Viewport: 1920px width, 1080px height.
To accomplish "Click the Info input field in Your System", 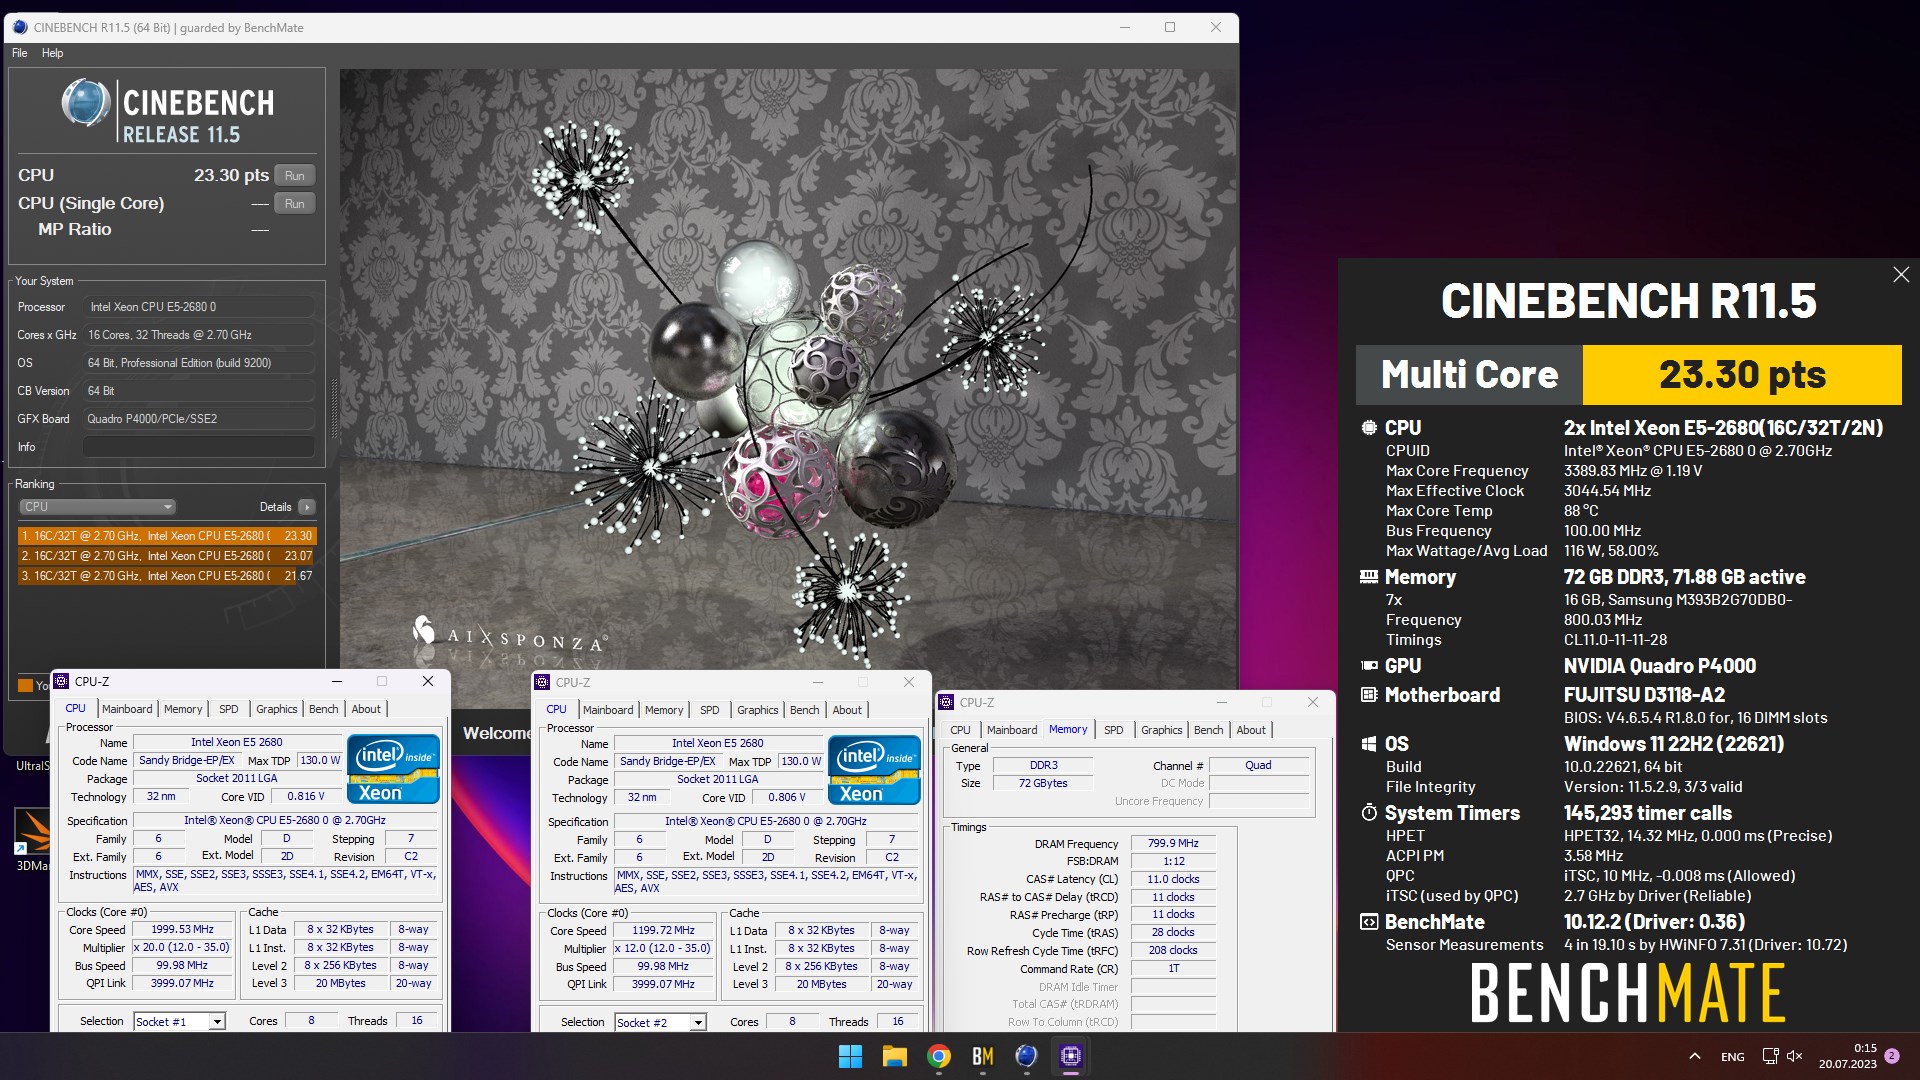I will pyautogui.click(x=198, y=447).
